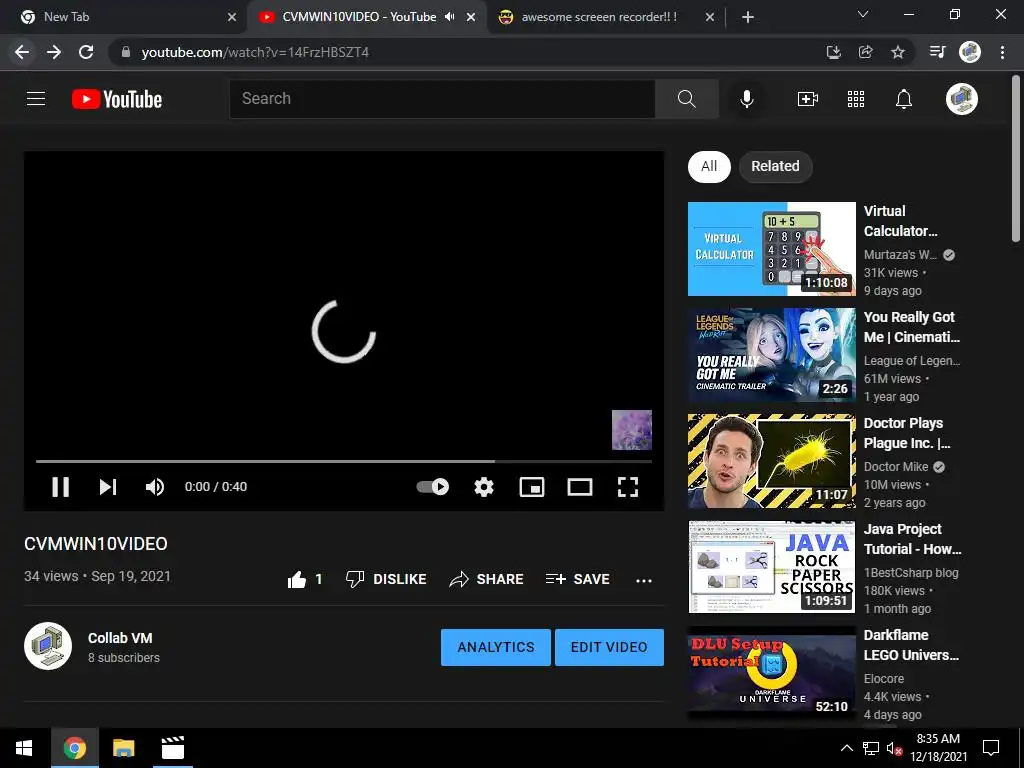This screenshot has height=768, width=1024.
Task: Click the page vertical scrollbar
Action: click(1016, 160)
